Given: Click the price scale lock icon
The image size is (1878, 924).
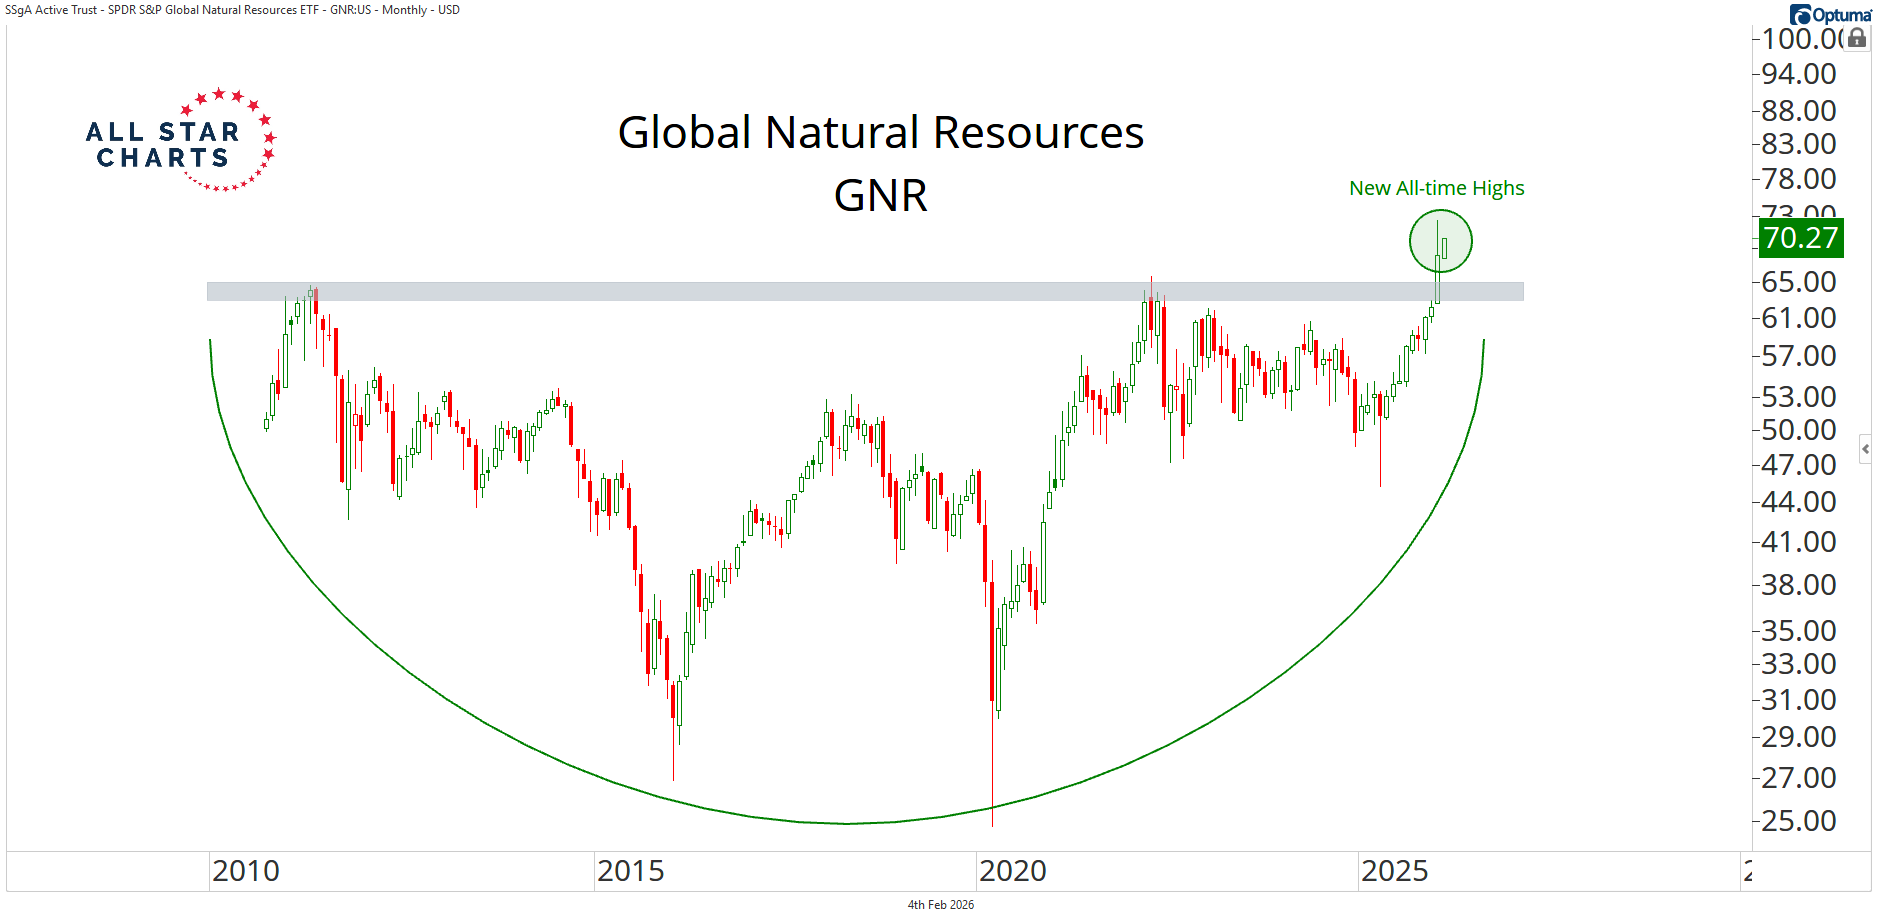Looking at the screenshot, I should coord(1856,38).
